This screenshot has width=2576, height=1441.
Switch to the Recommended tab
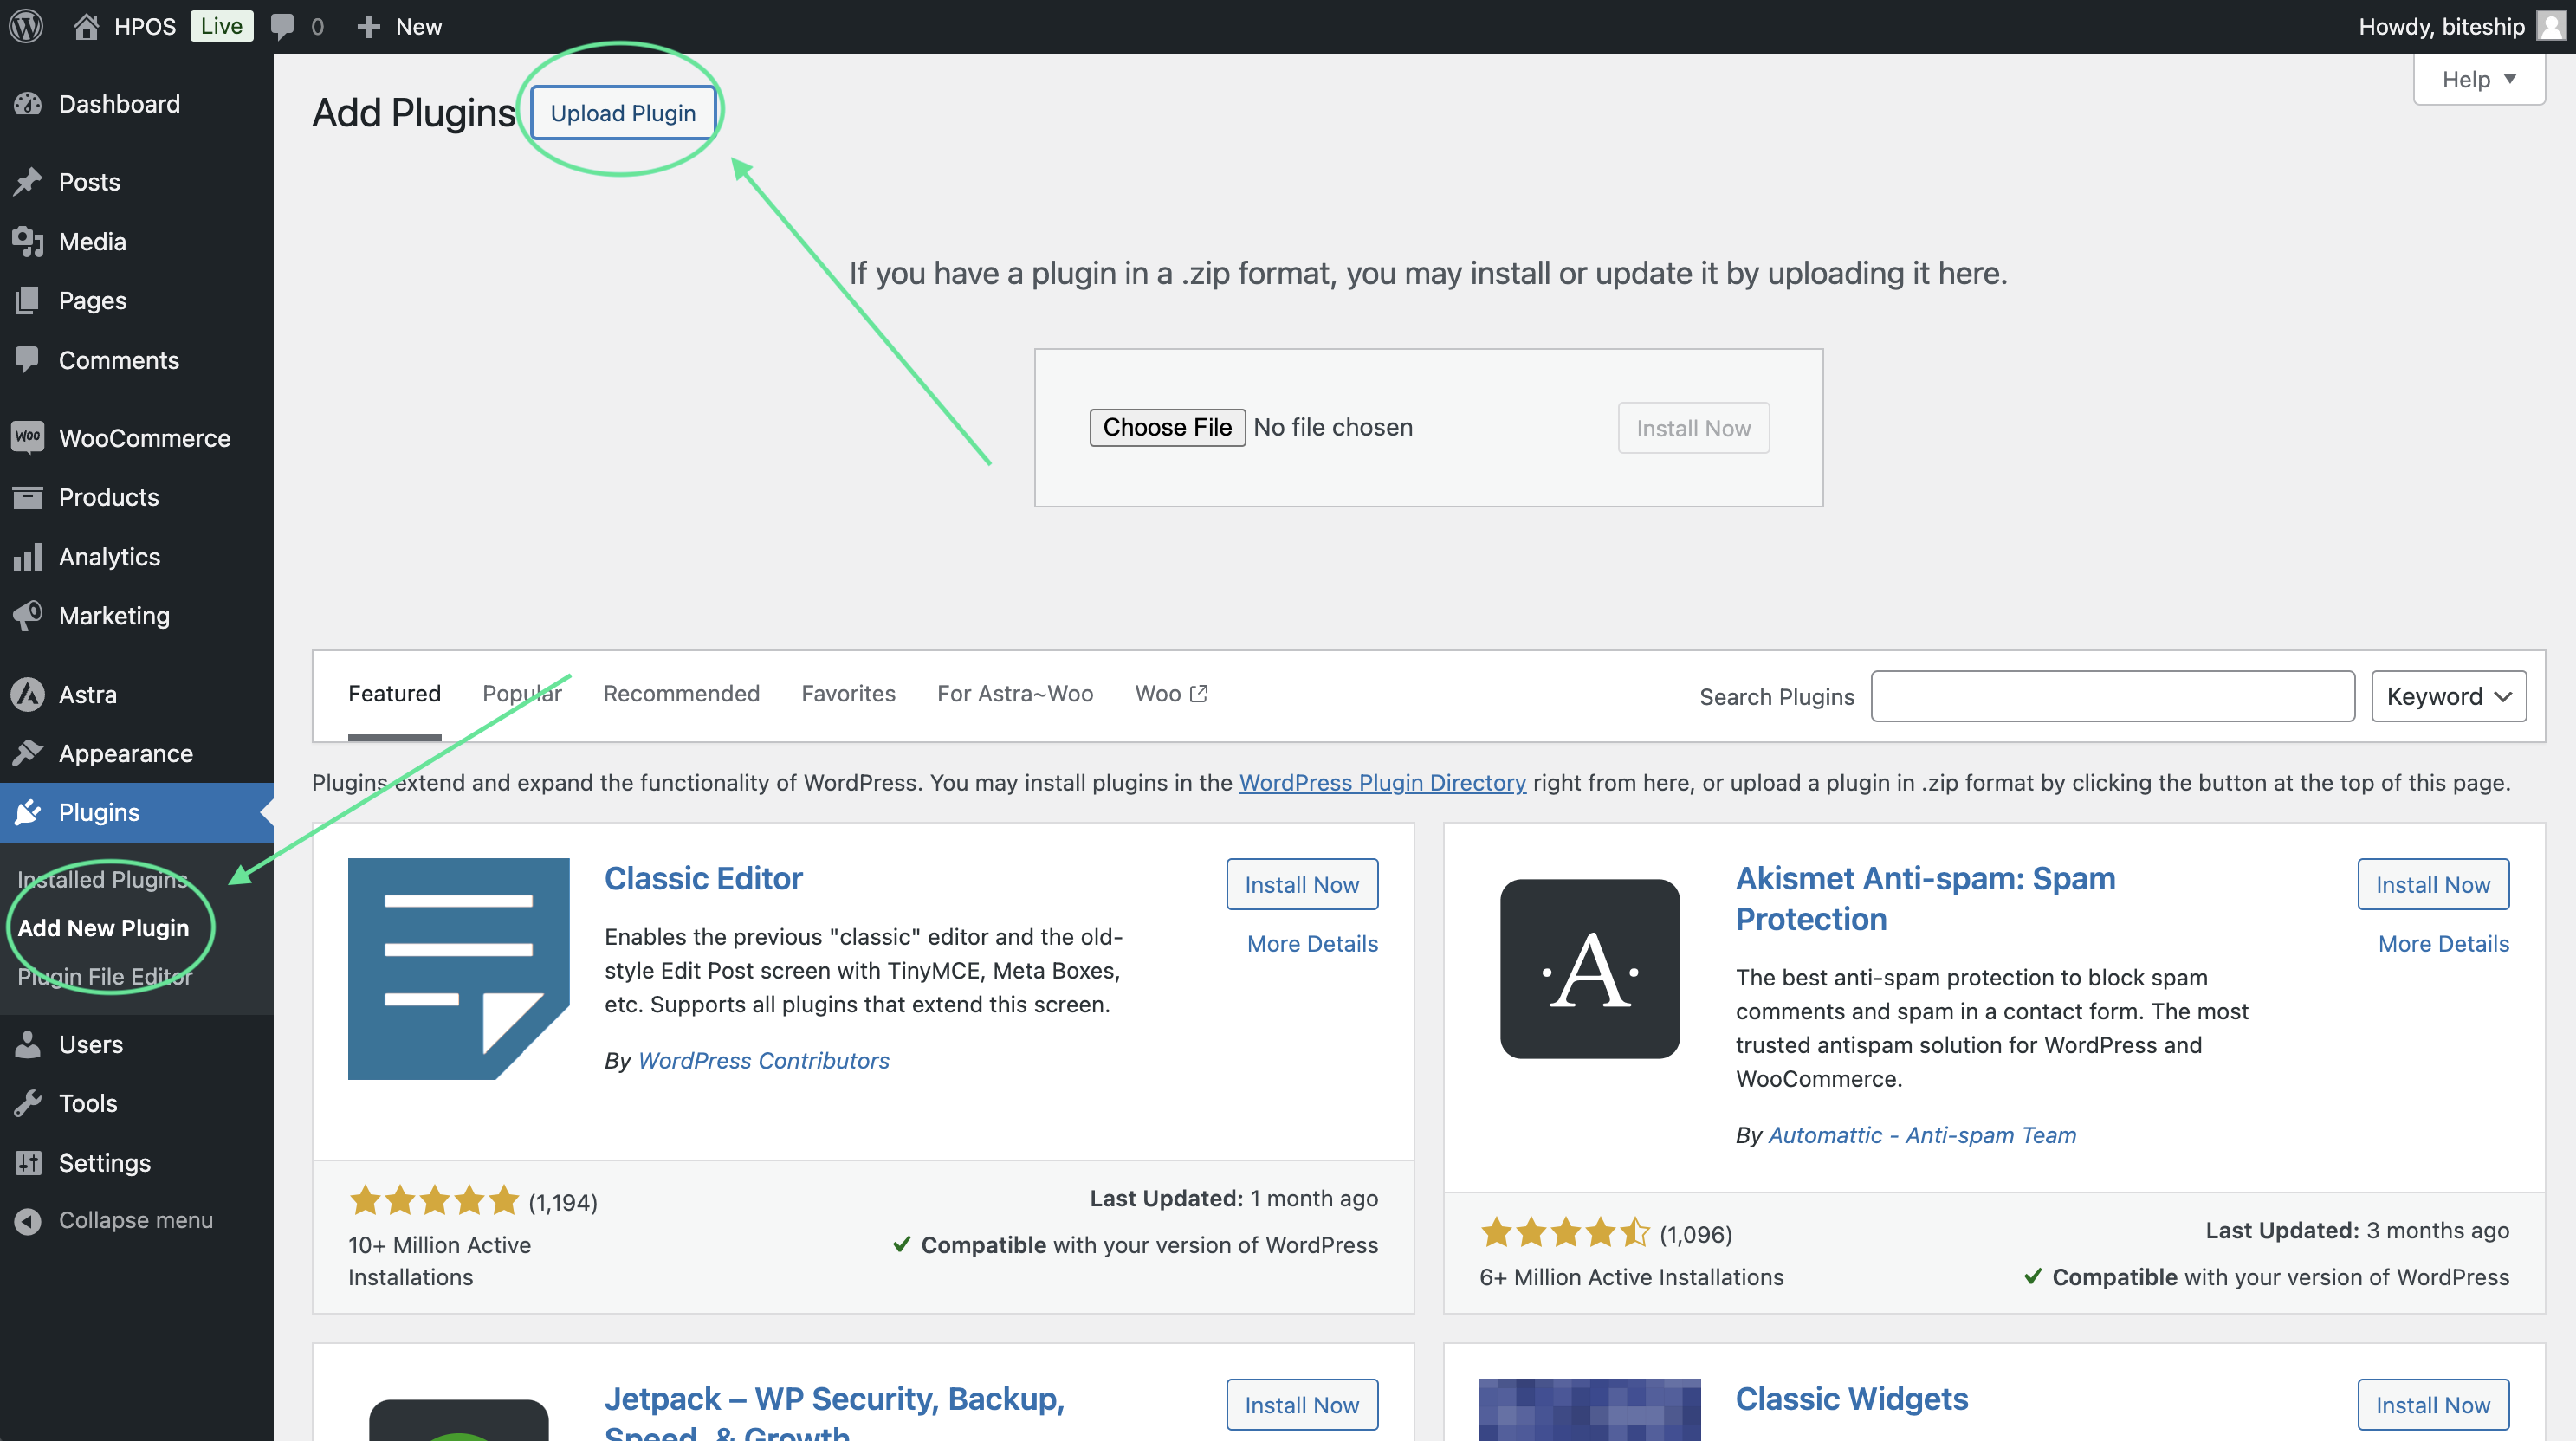click(x=681, y=693)
